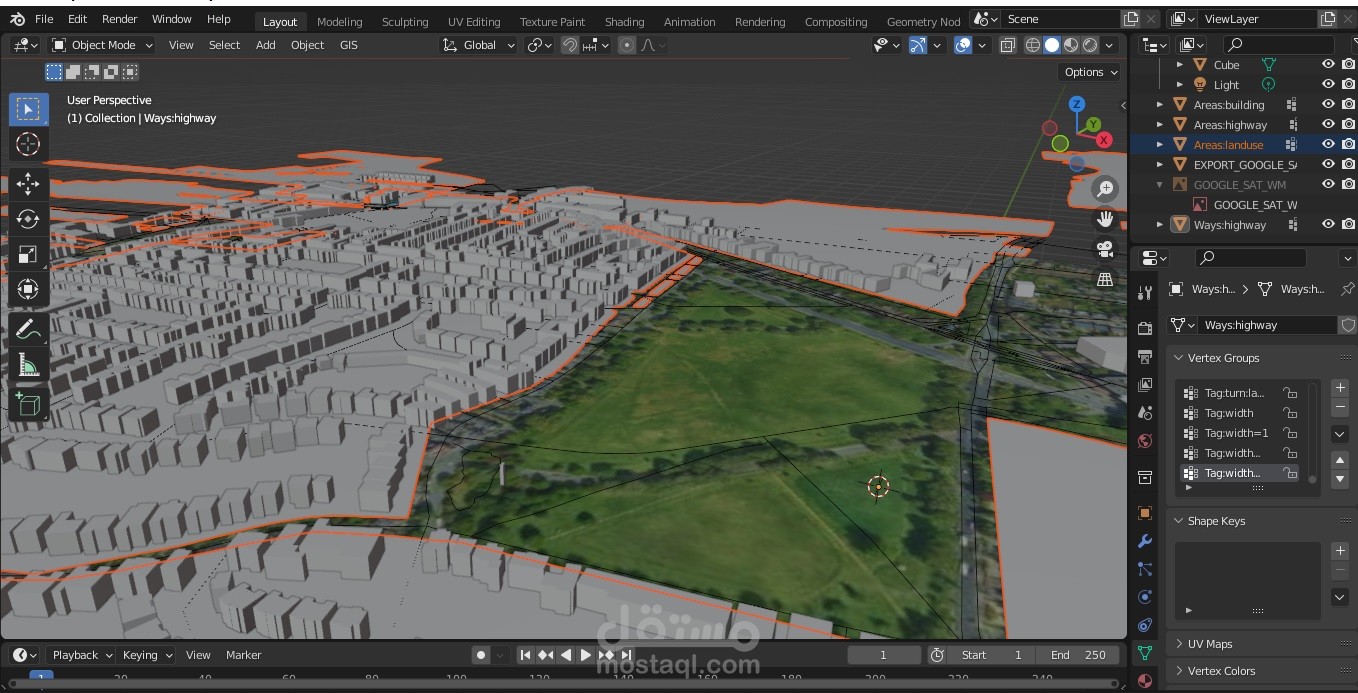Disable viewport visibility of Ways:highway

pyautogui.click(x=1329, y=224)
